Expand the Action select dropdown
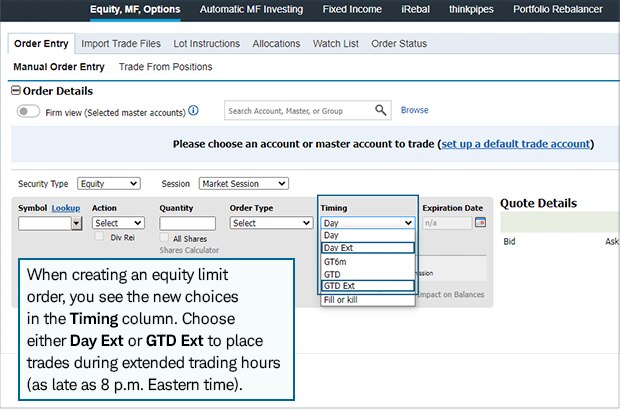The height and width of the screenshot is (410, 620). [118, 223]
